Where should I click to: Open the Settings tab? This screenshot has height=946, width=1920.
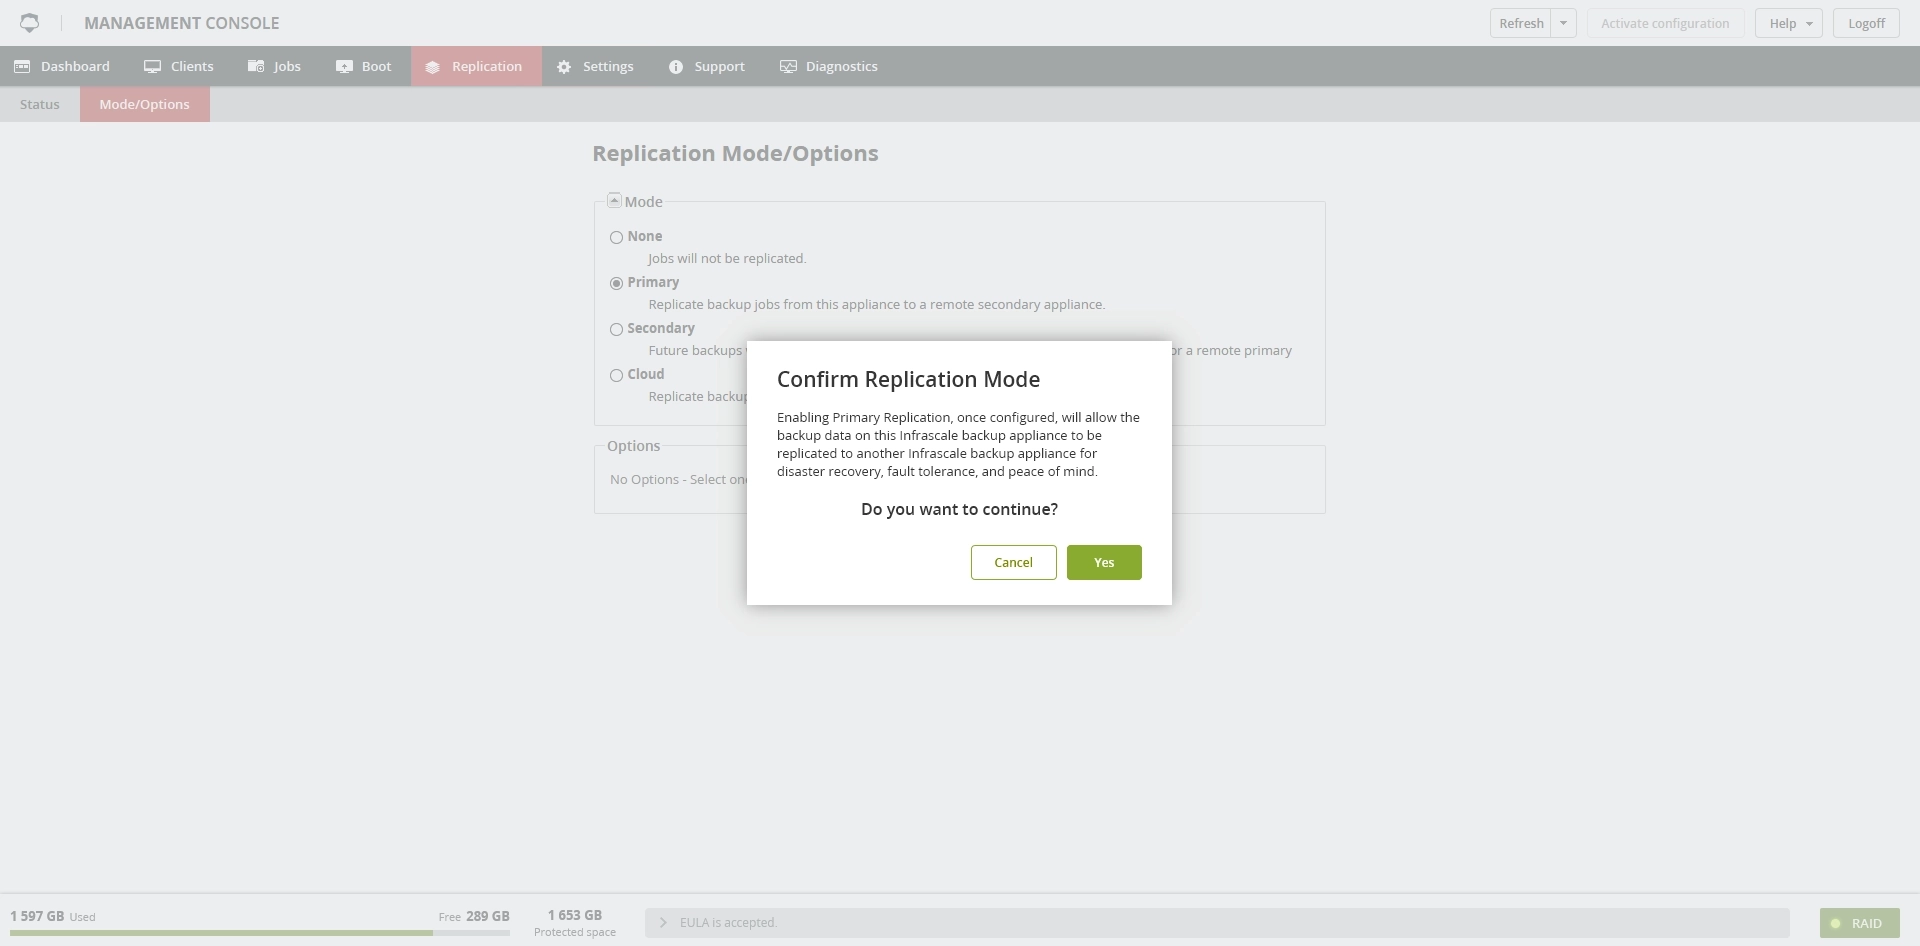click(596, 66)
